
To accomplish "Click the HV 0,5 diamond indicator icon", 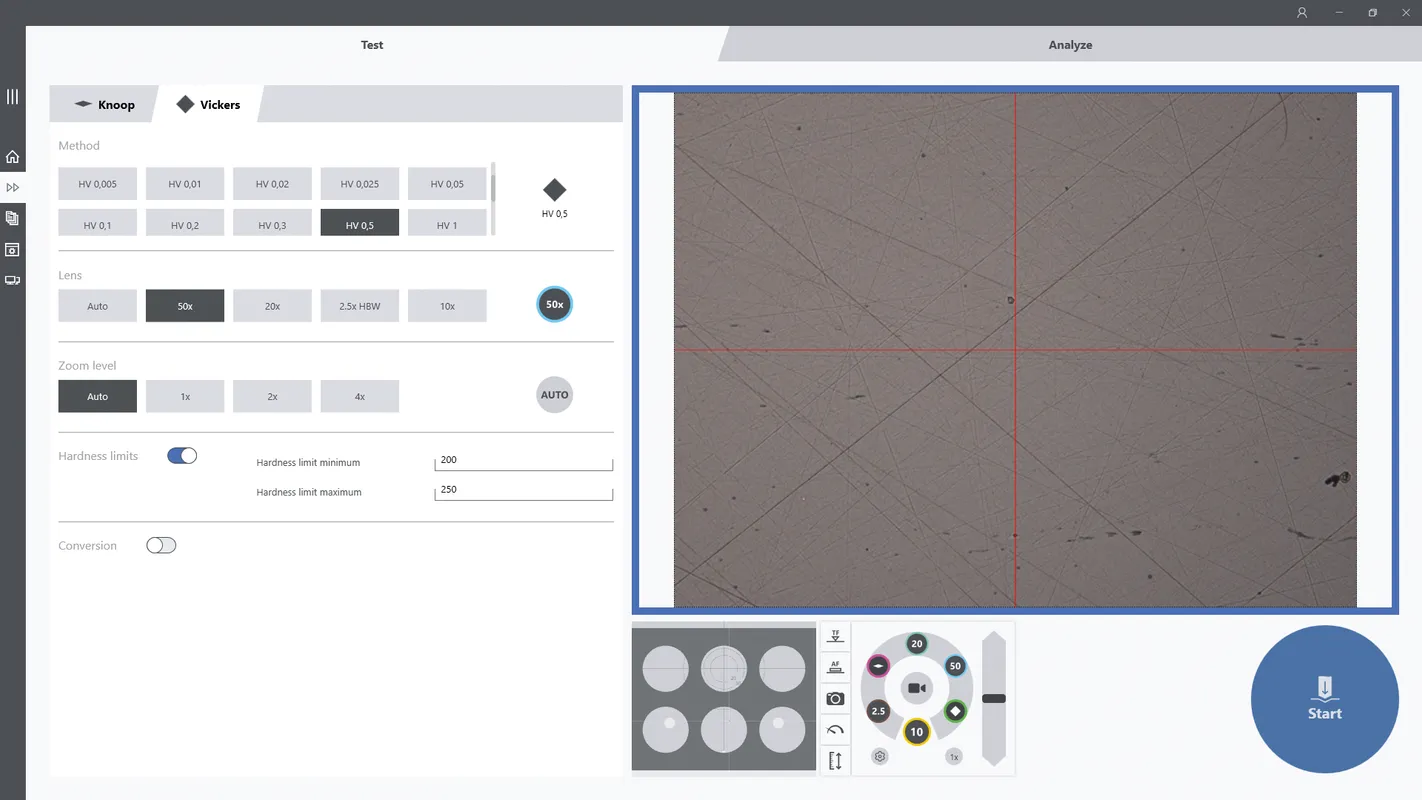I will 554,190.
